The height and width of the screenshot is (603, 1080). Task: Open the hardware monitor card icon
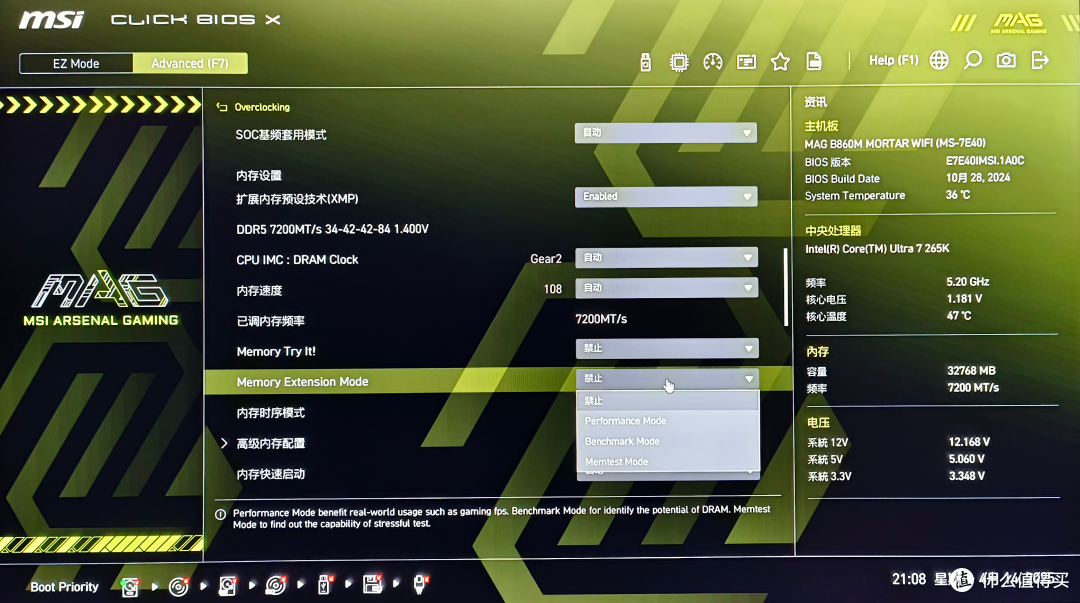(x=747, y=62)
